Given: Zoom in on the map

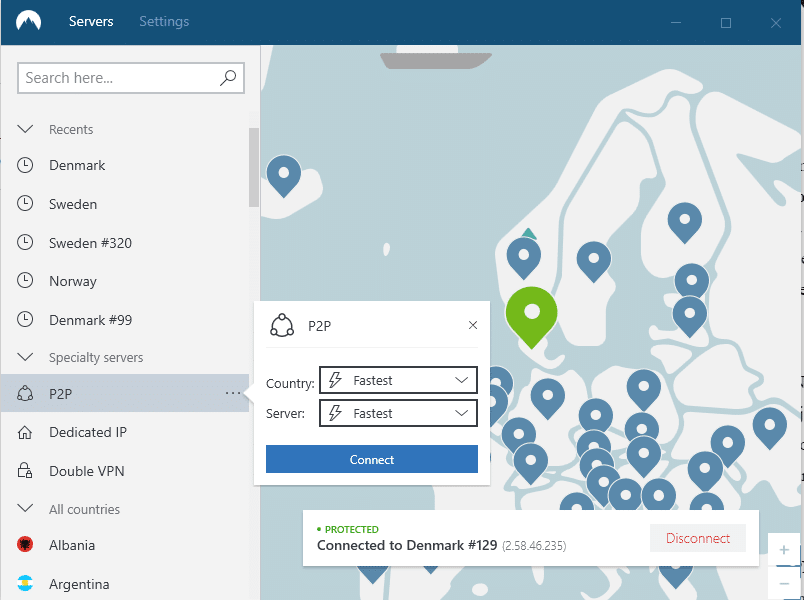Looking at the screenshot, I should (x=784, y=550).
